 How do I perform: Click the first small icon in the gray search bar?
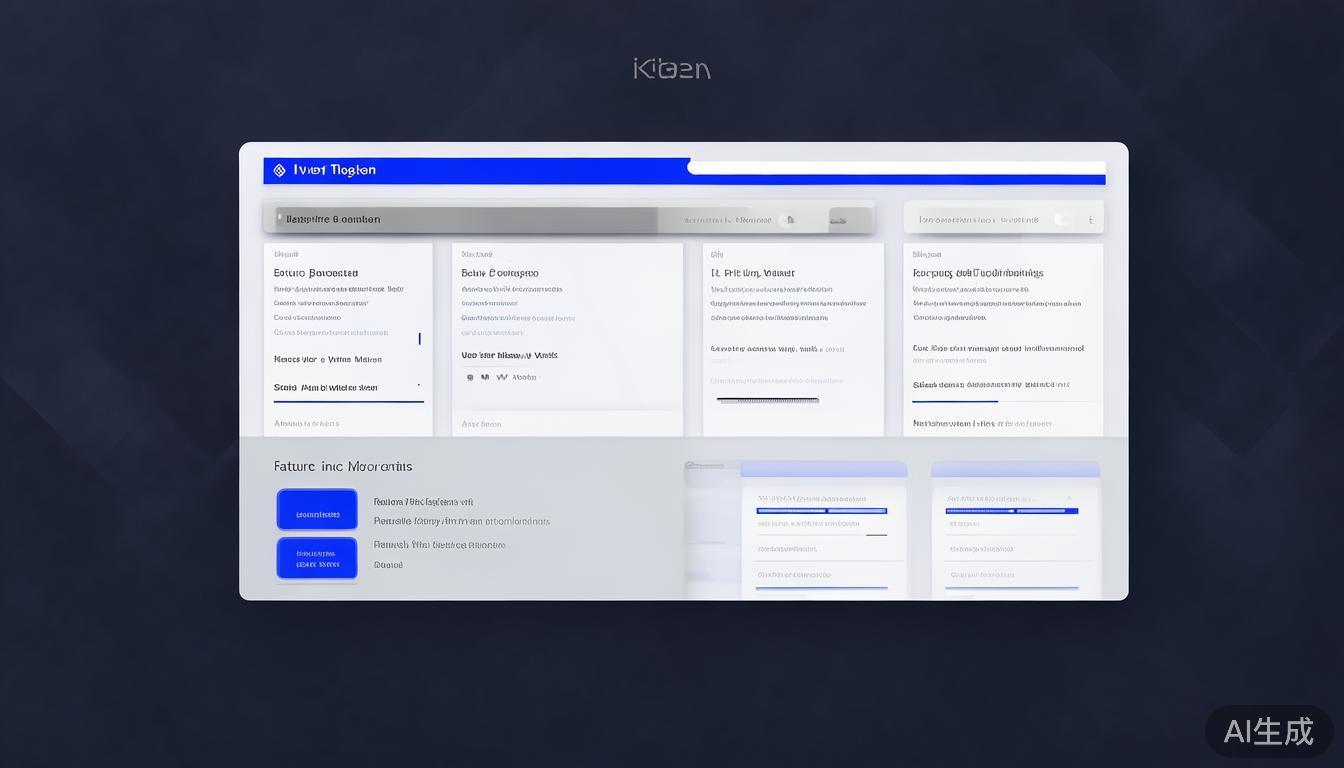789,220
